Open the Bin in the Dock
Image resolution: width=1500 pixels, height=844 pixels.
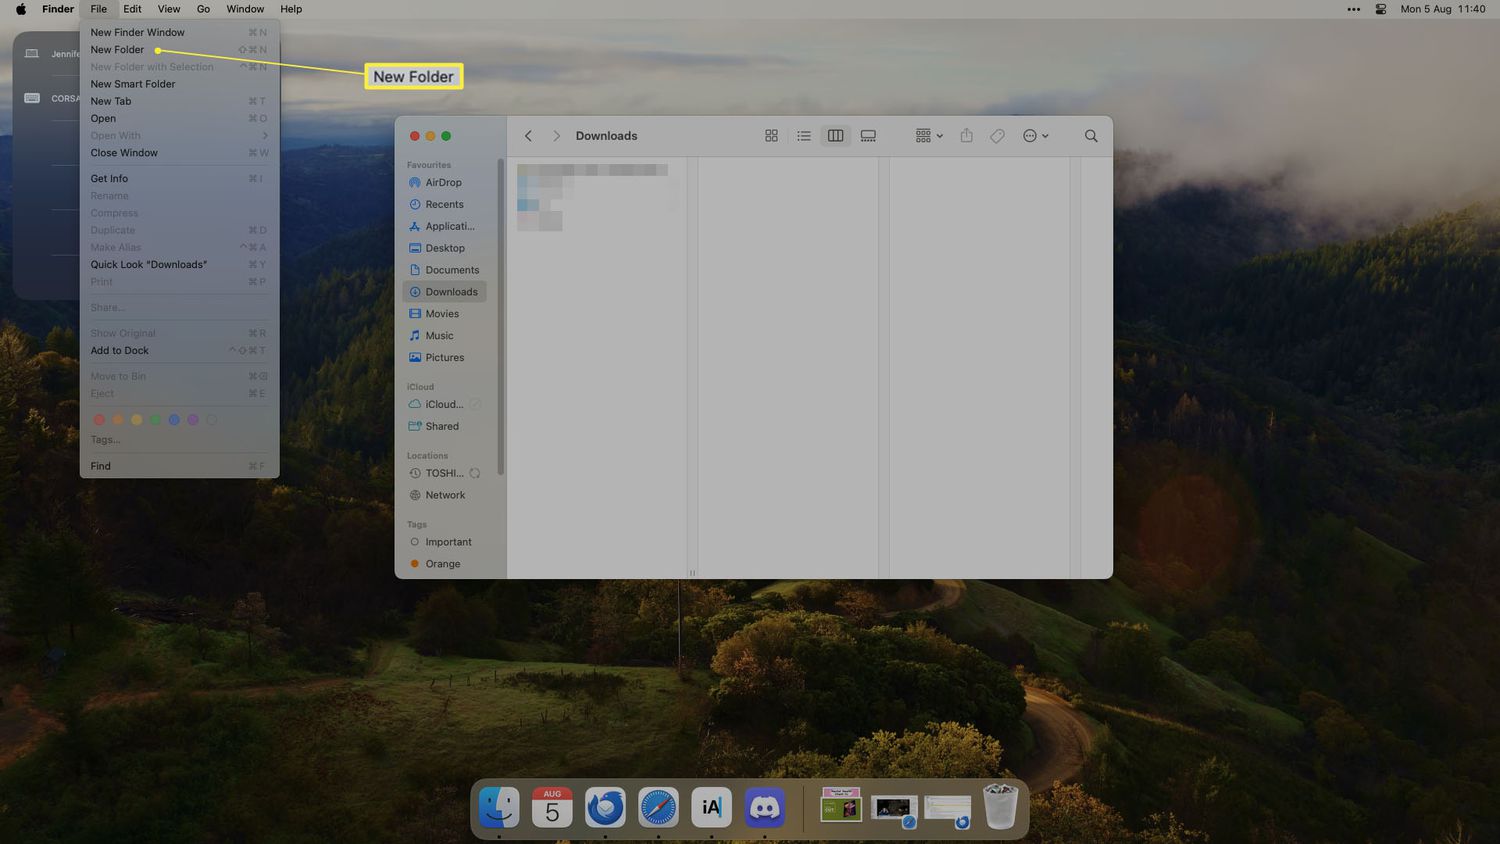[x=1000, y=807]
